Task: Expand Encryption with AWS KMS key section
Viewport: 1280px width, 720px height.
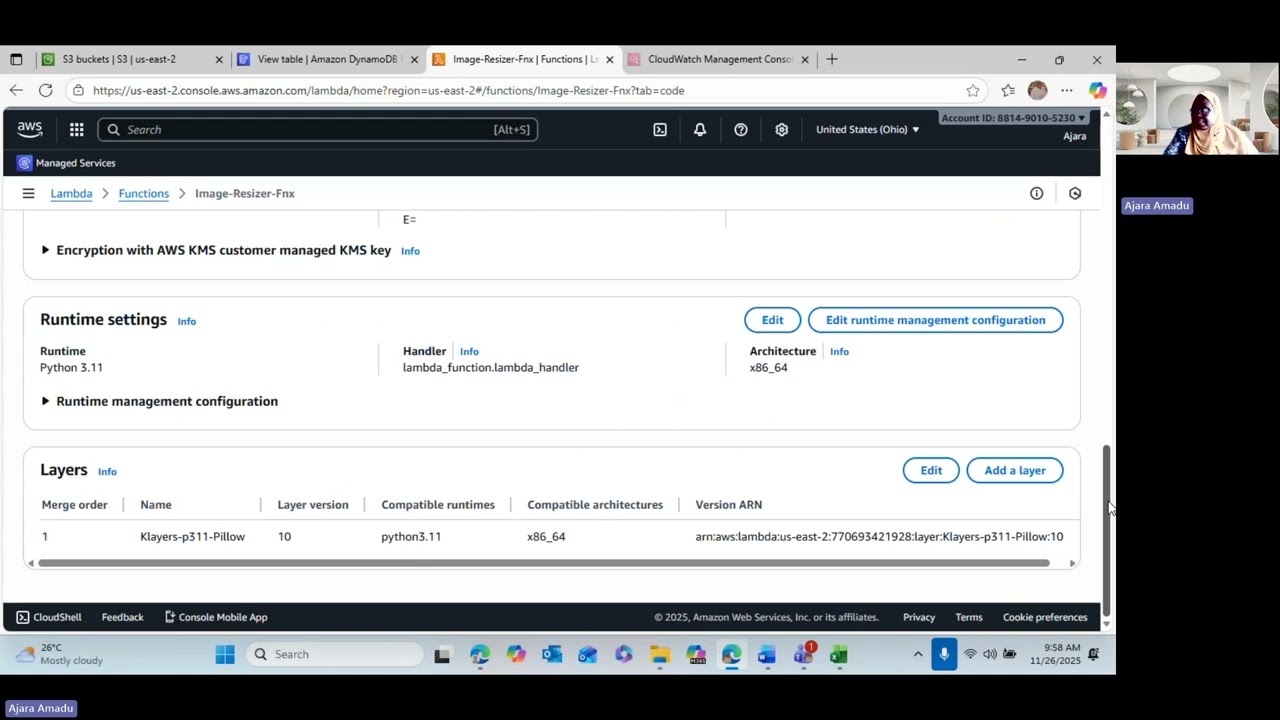Action: 216,250
